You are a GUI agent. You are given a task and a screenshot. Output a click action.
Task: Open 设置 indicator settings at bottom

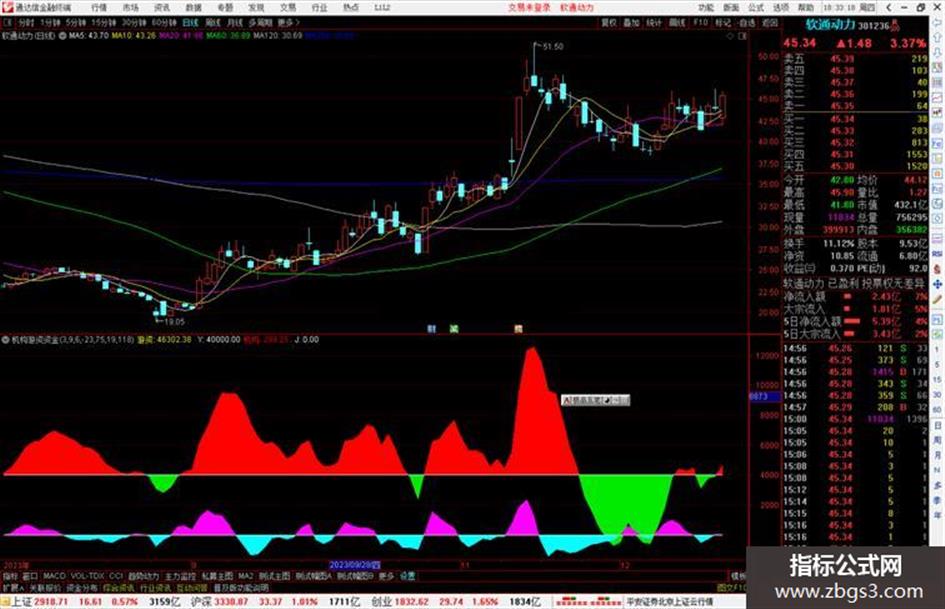pyautogui.click(x=407, y=576)
